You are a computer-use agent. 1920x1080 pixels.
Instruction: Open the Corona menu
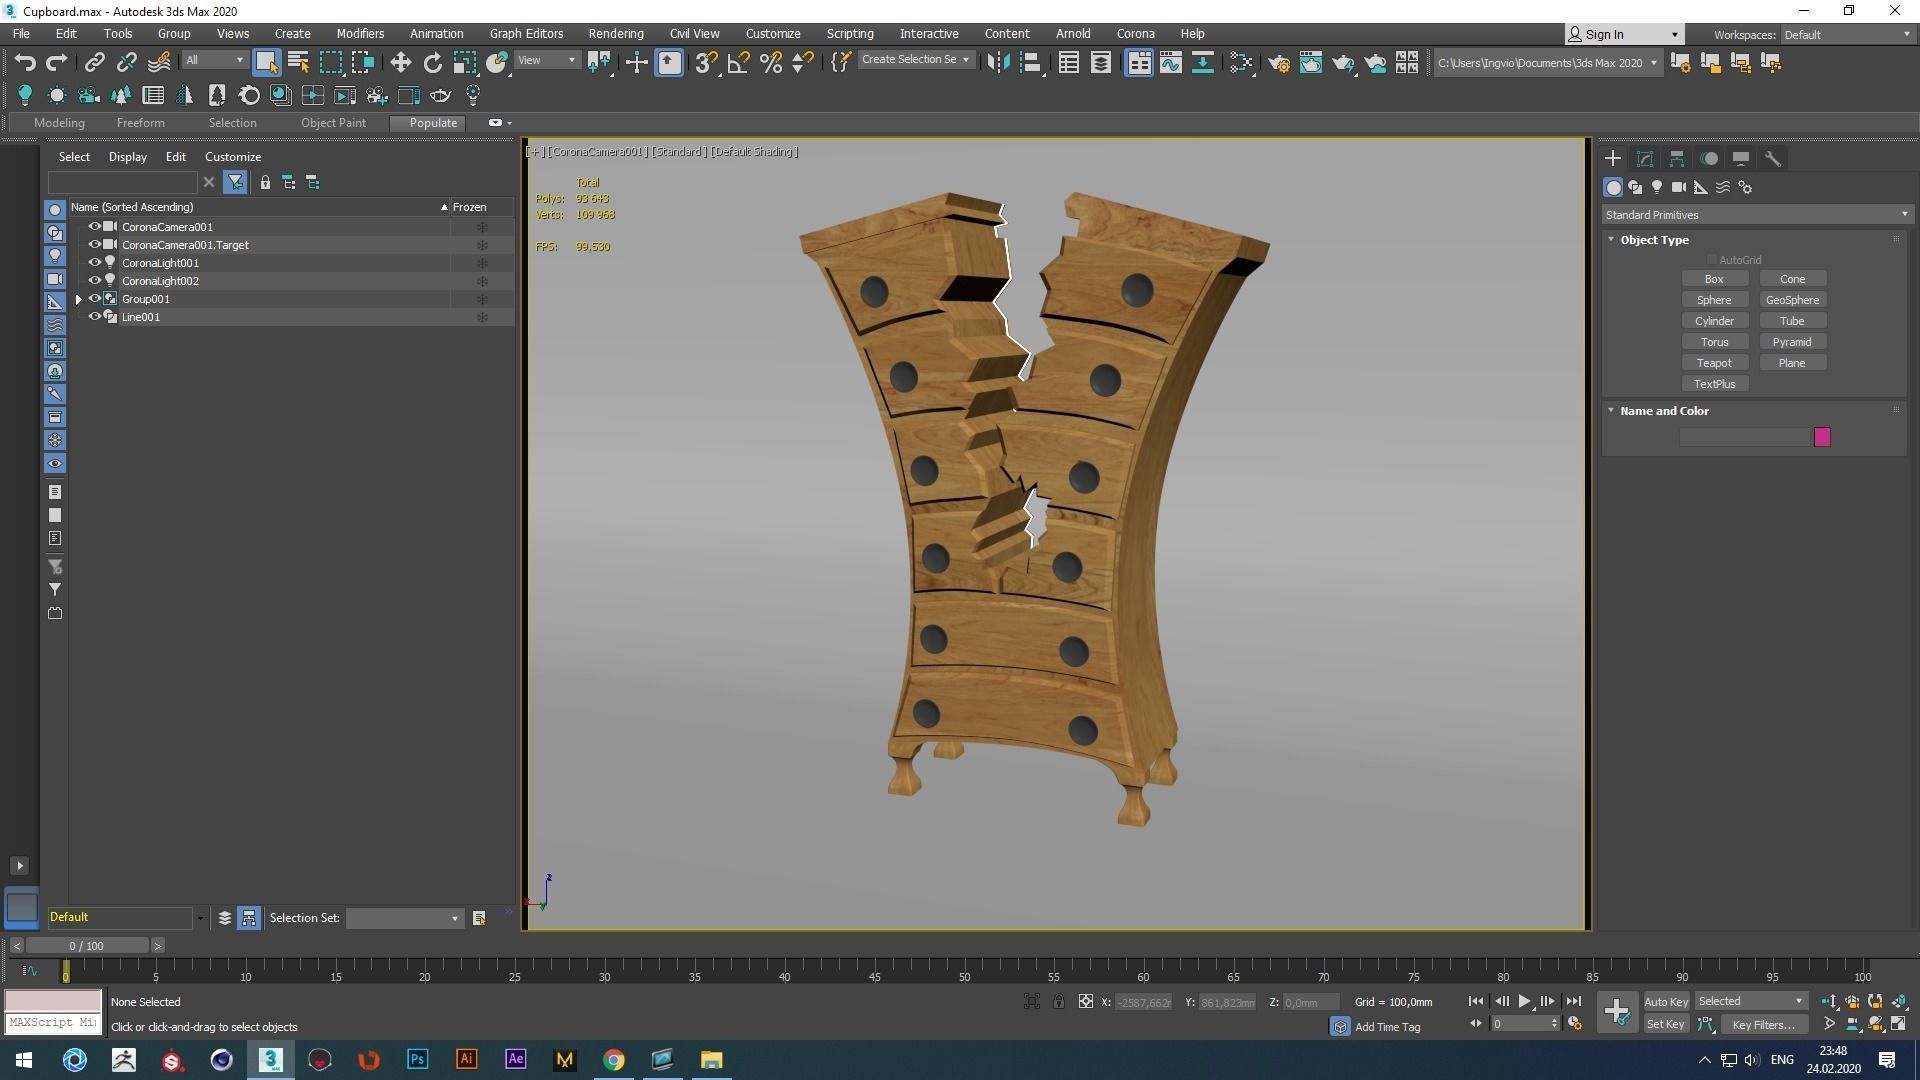point(1135,34)
